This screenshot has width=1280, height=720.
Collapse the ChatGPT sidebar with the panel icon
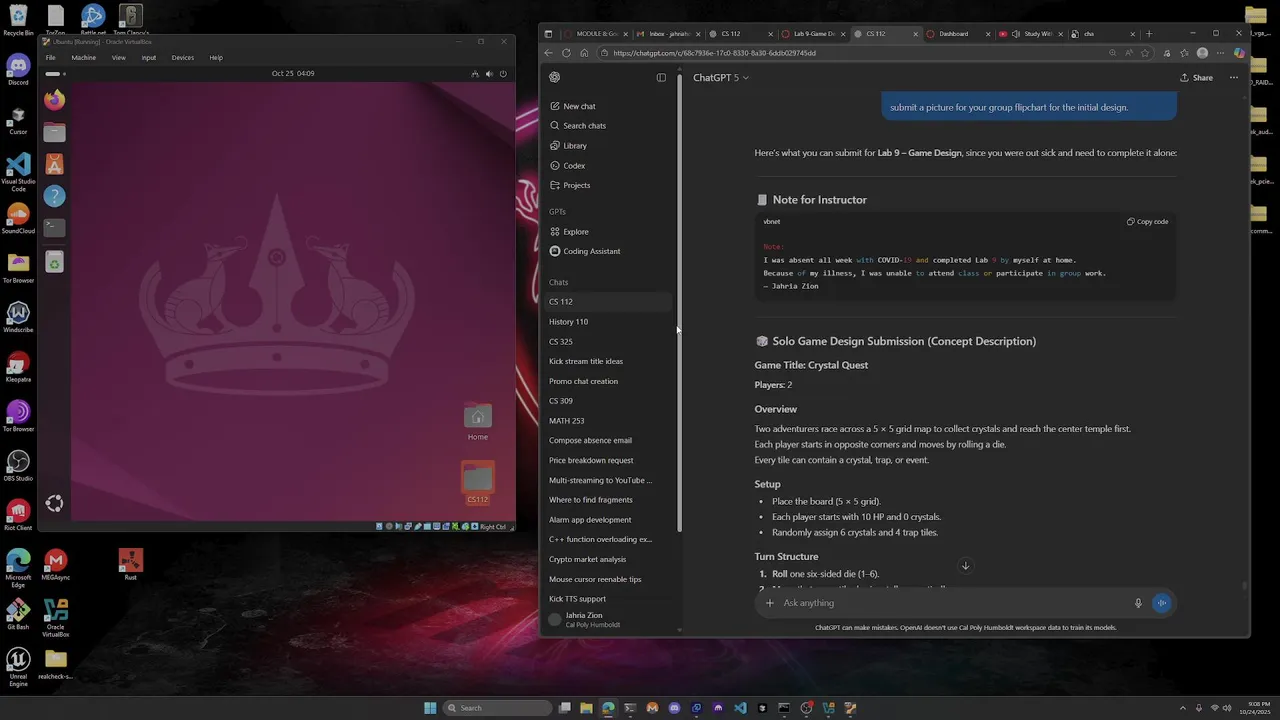pyautogui.click(x=661, y=77)
